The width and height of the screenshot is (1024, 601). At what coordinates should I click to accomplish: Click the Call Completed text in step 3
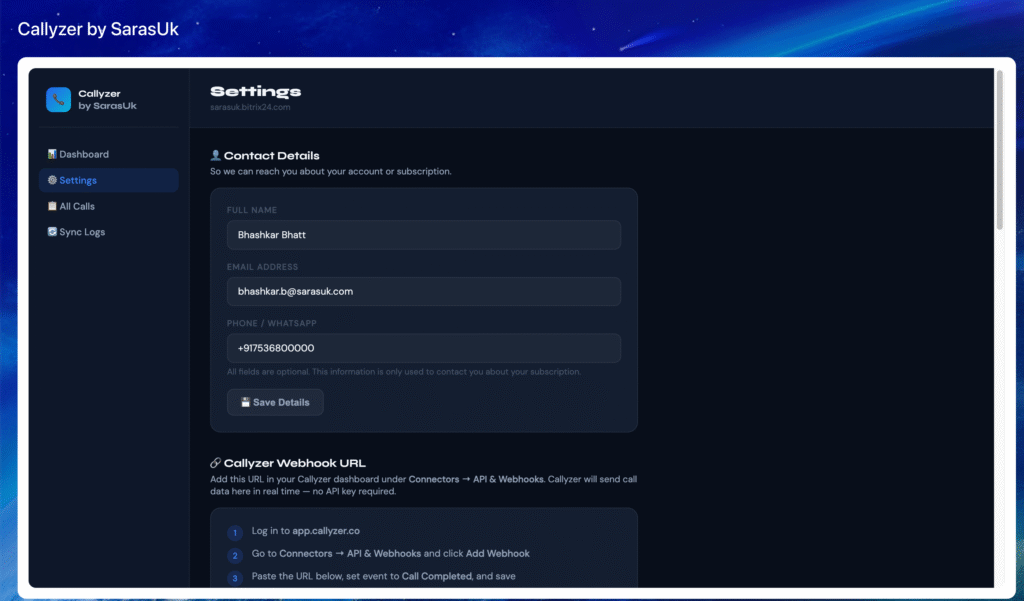pyautogui.click(x=436, y=576)
